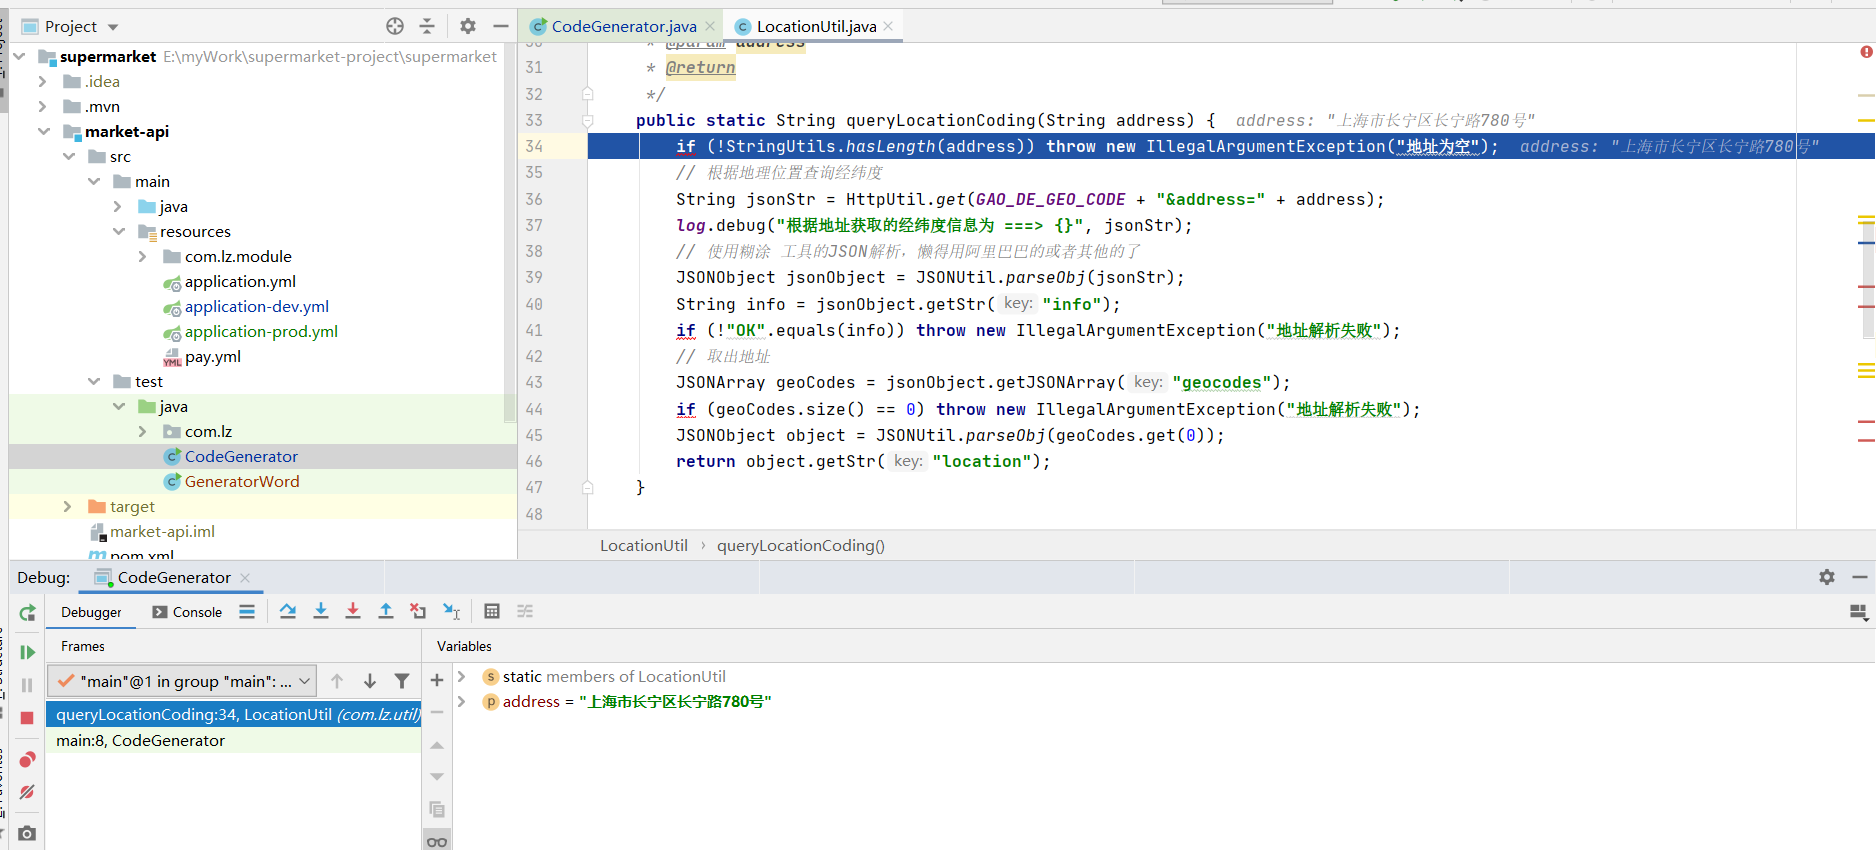Toggle Mute Breakpoints icon

pyautogui.click(x=27, y=792)
